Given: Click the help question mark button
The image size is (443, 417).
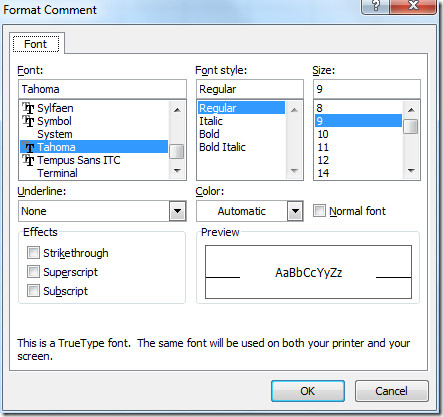Looking at the screenshot, I should click(375, 6).
